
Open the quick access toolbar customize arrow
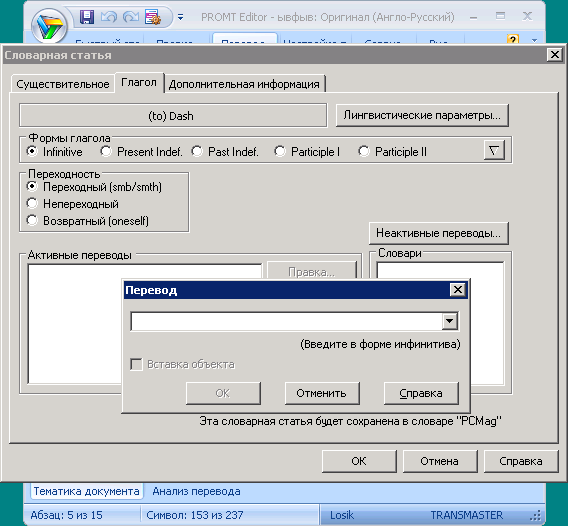tap(180, 17)
